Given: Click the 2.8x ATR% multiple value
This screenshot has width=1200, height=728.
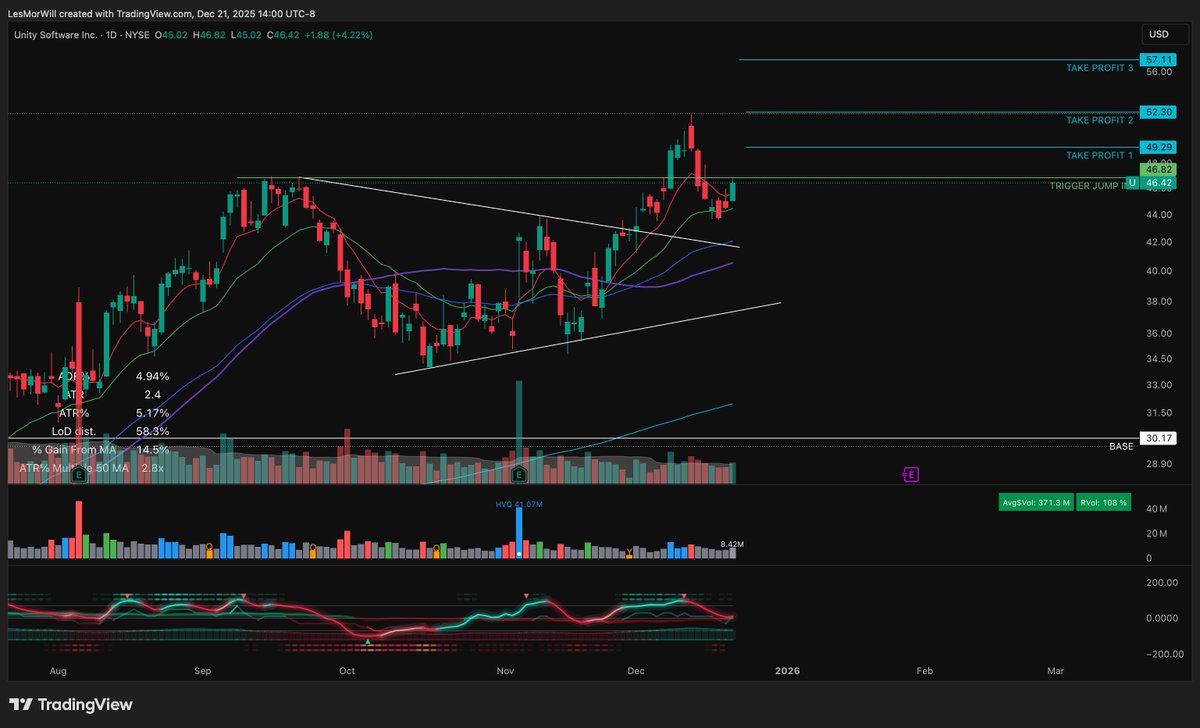Looking at the screenshot, I should point(152,467).
